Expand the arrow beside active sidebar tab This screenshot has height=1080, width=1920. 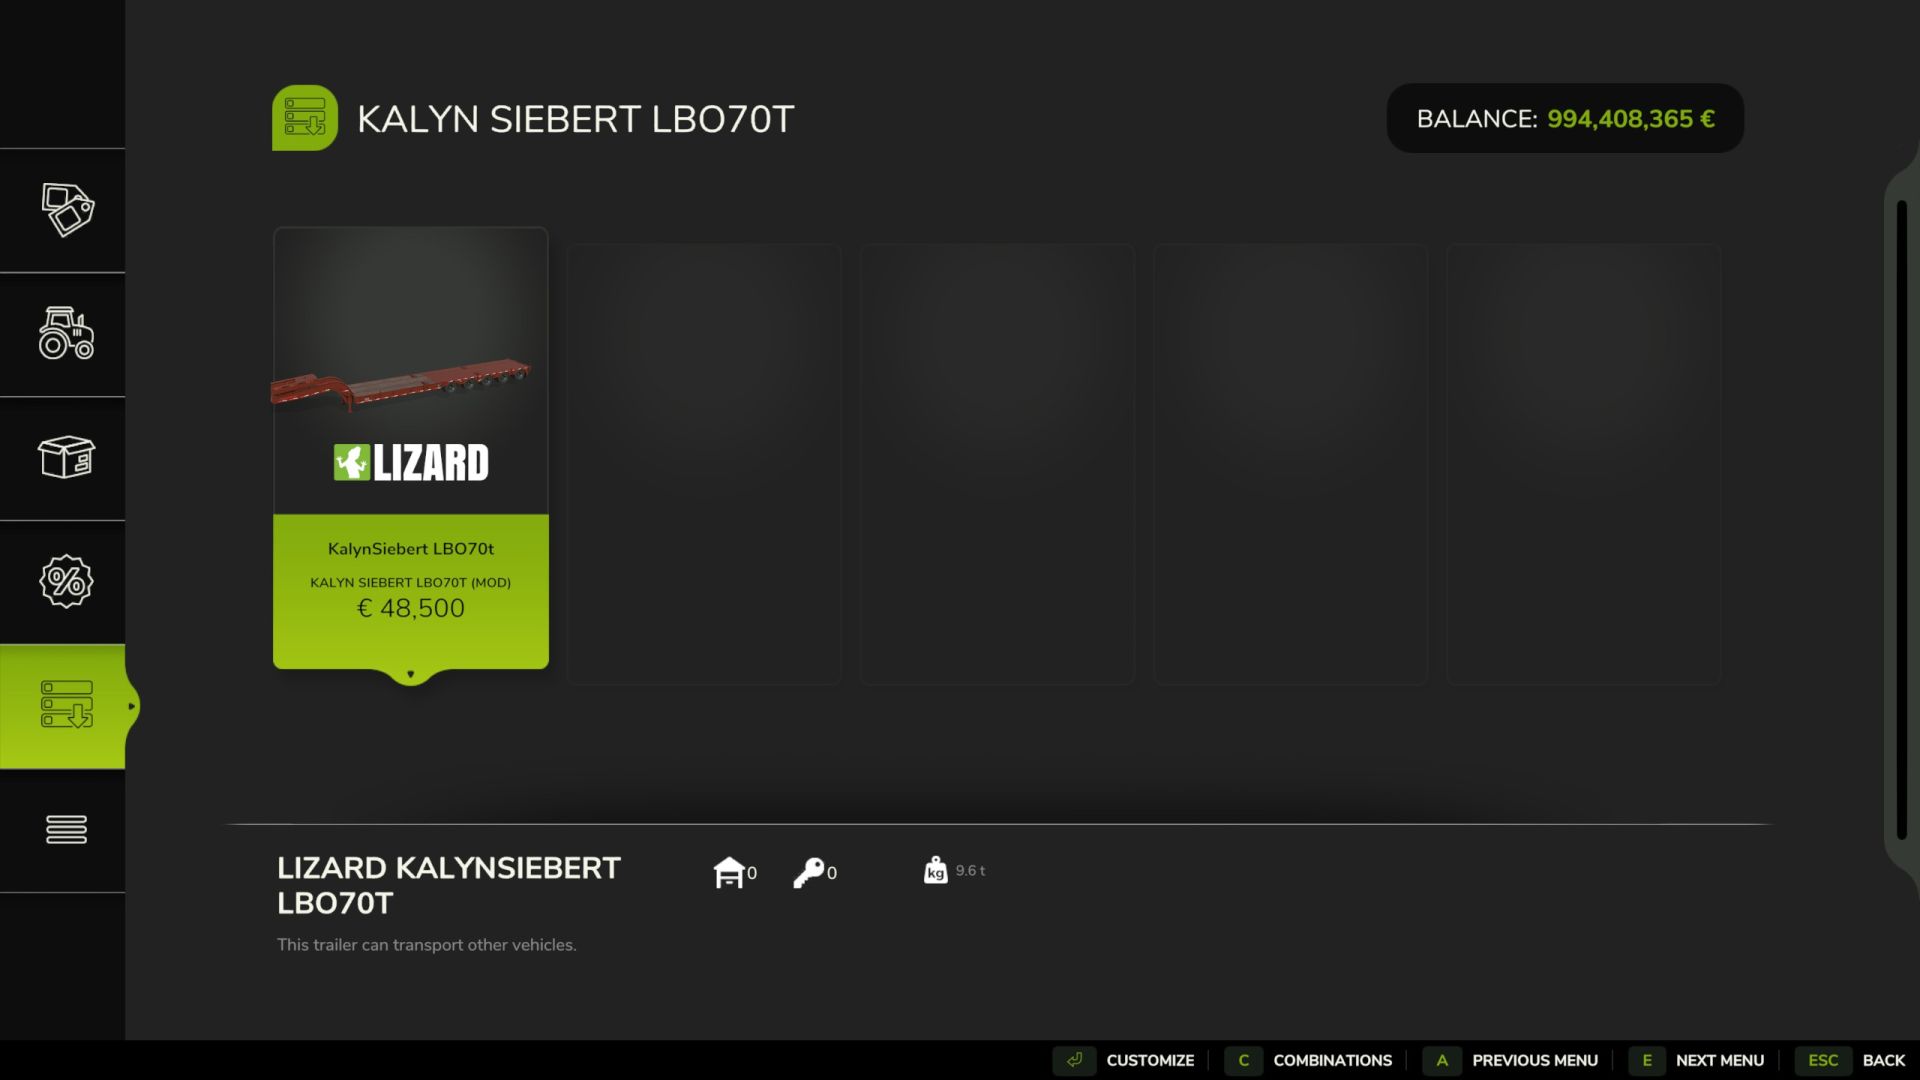[x=131, y=706]
